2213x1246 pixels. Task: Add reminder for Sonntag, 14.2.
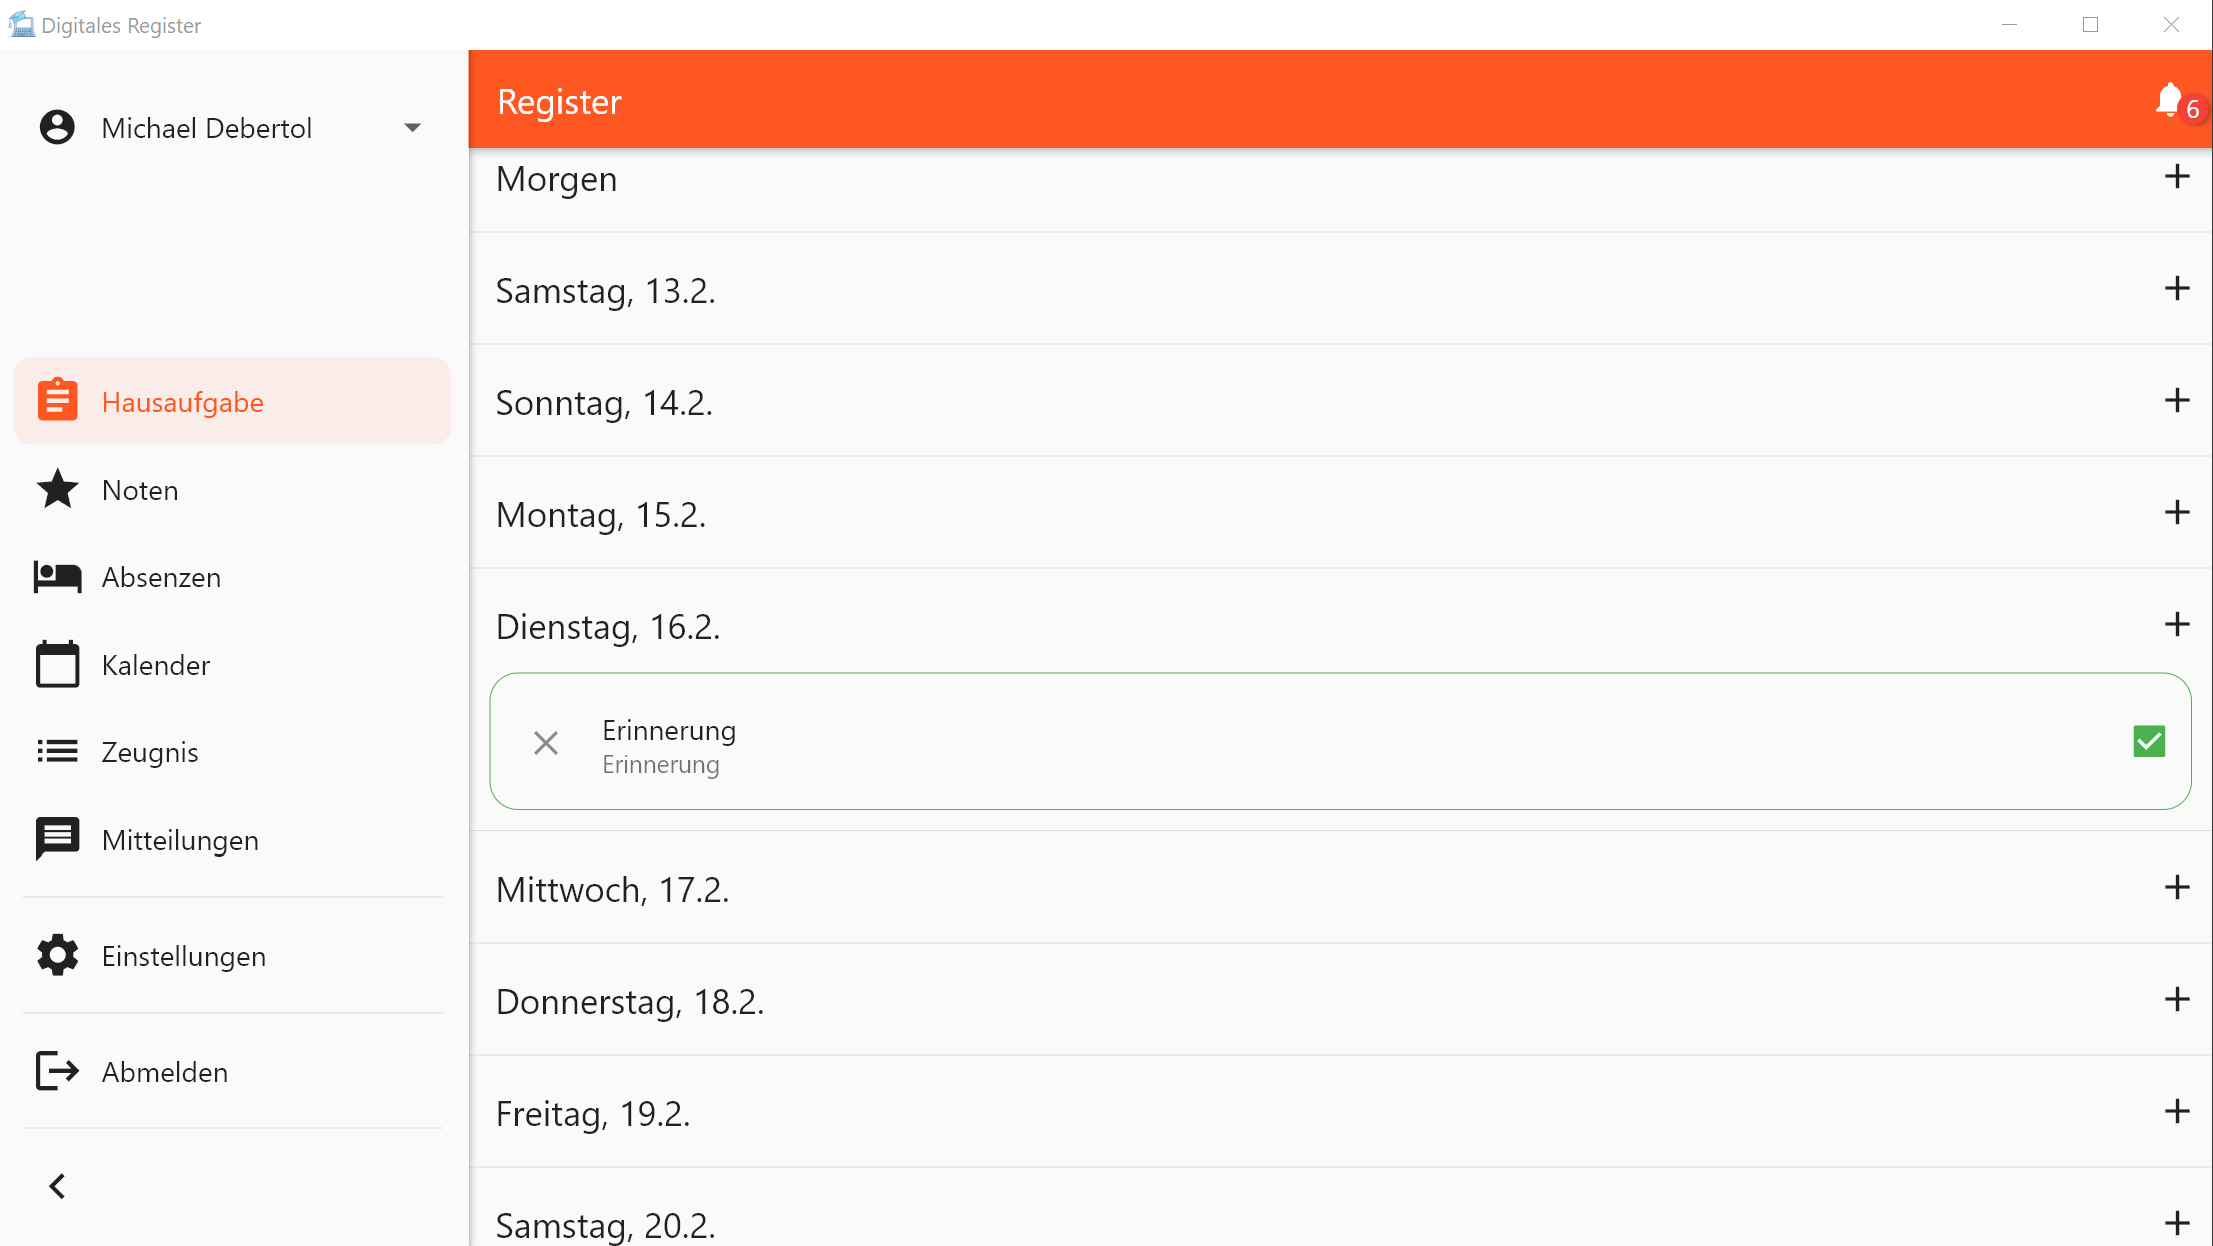[2177, 401]
